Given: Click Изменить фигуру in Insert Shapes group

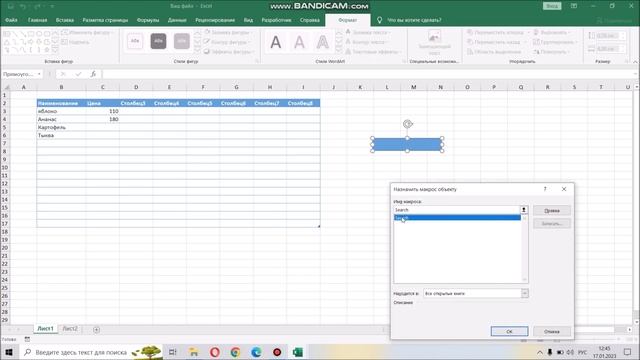Looking at the screenshot, I should coord(87,32).
